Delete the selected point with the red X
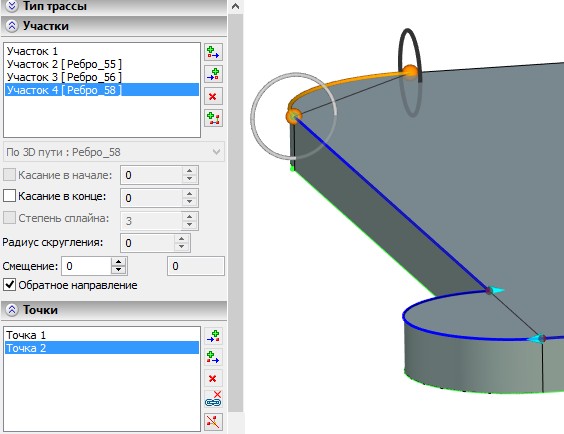The height and width of the screenshot is (434, 564). pos(213,378)
